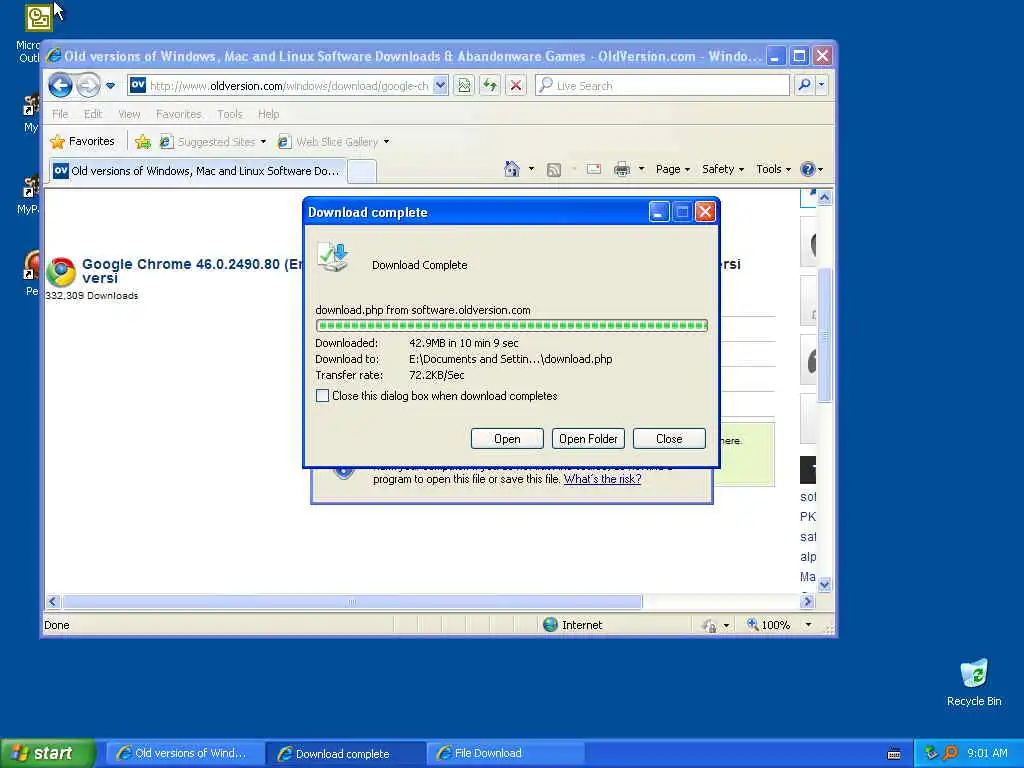Toggle Compatibility View icon
Viewport: 1024px width, 768px height.
coord(464,86)
